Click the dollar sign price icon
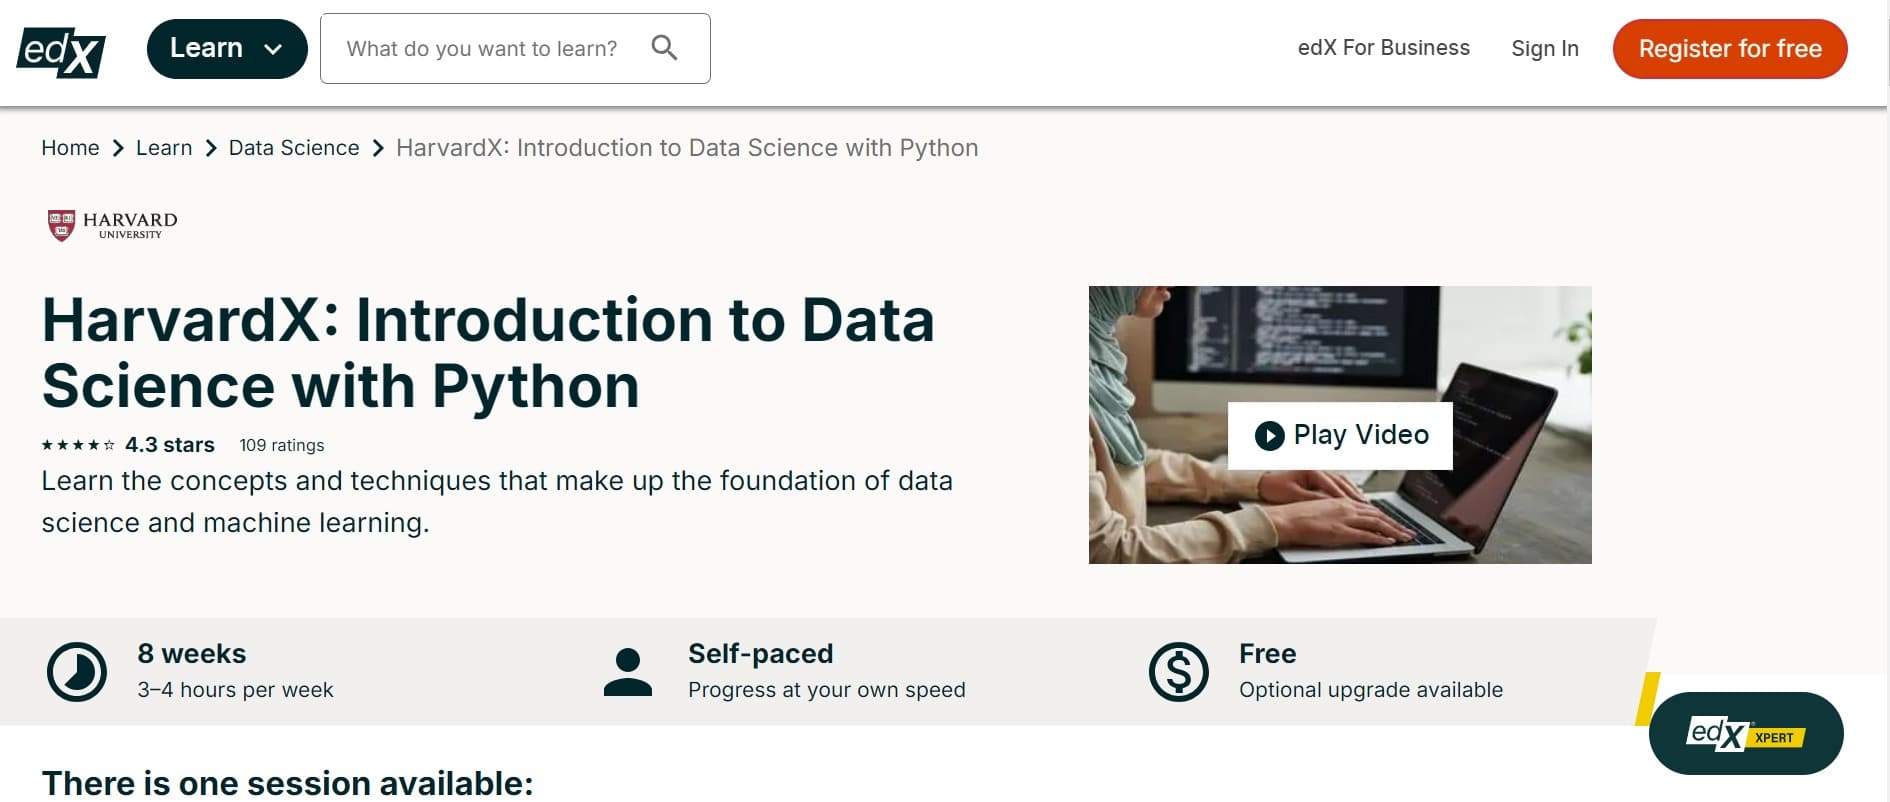The height and width of the screenshot is (802, 1890). 1179,672
